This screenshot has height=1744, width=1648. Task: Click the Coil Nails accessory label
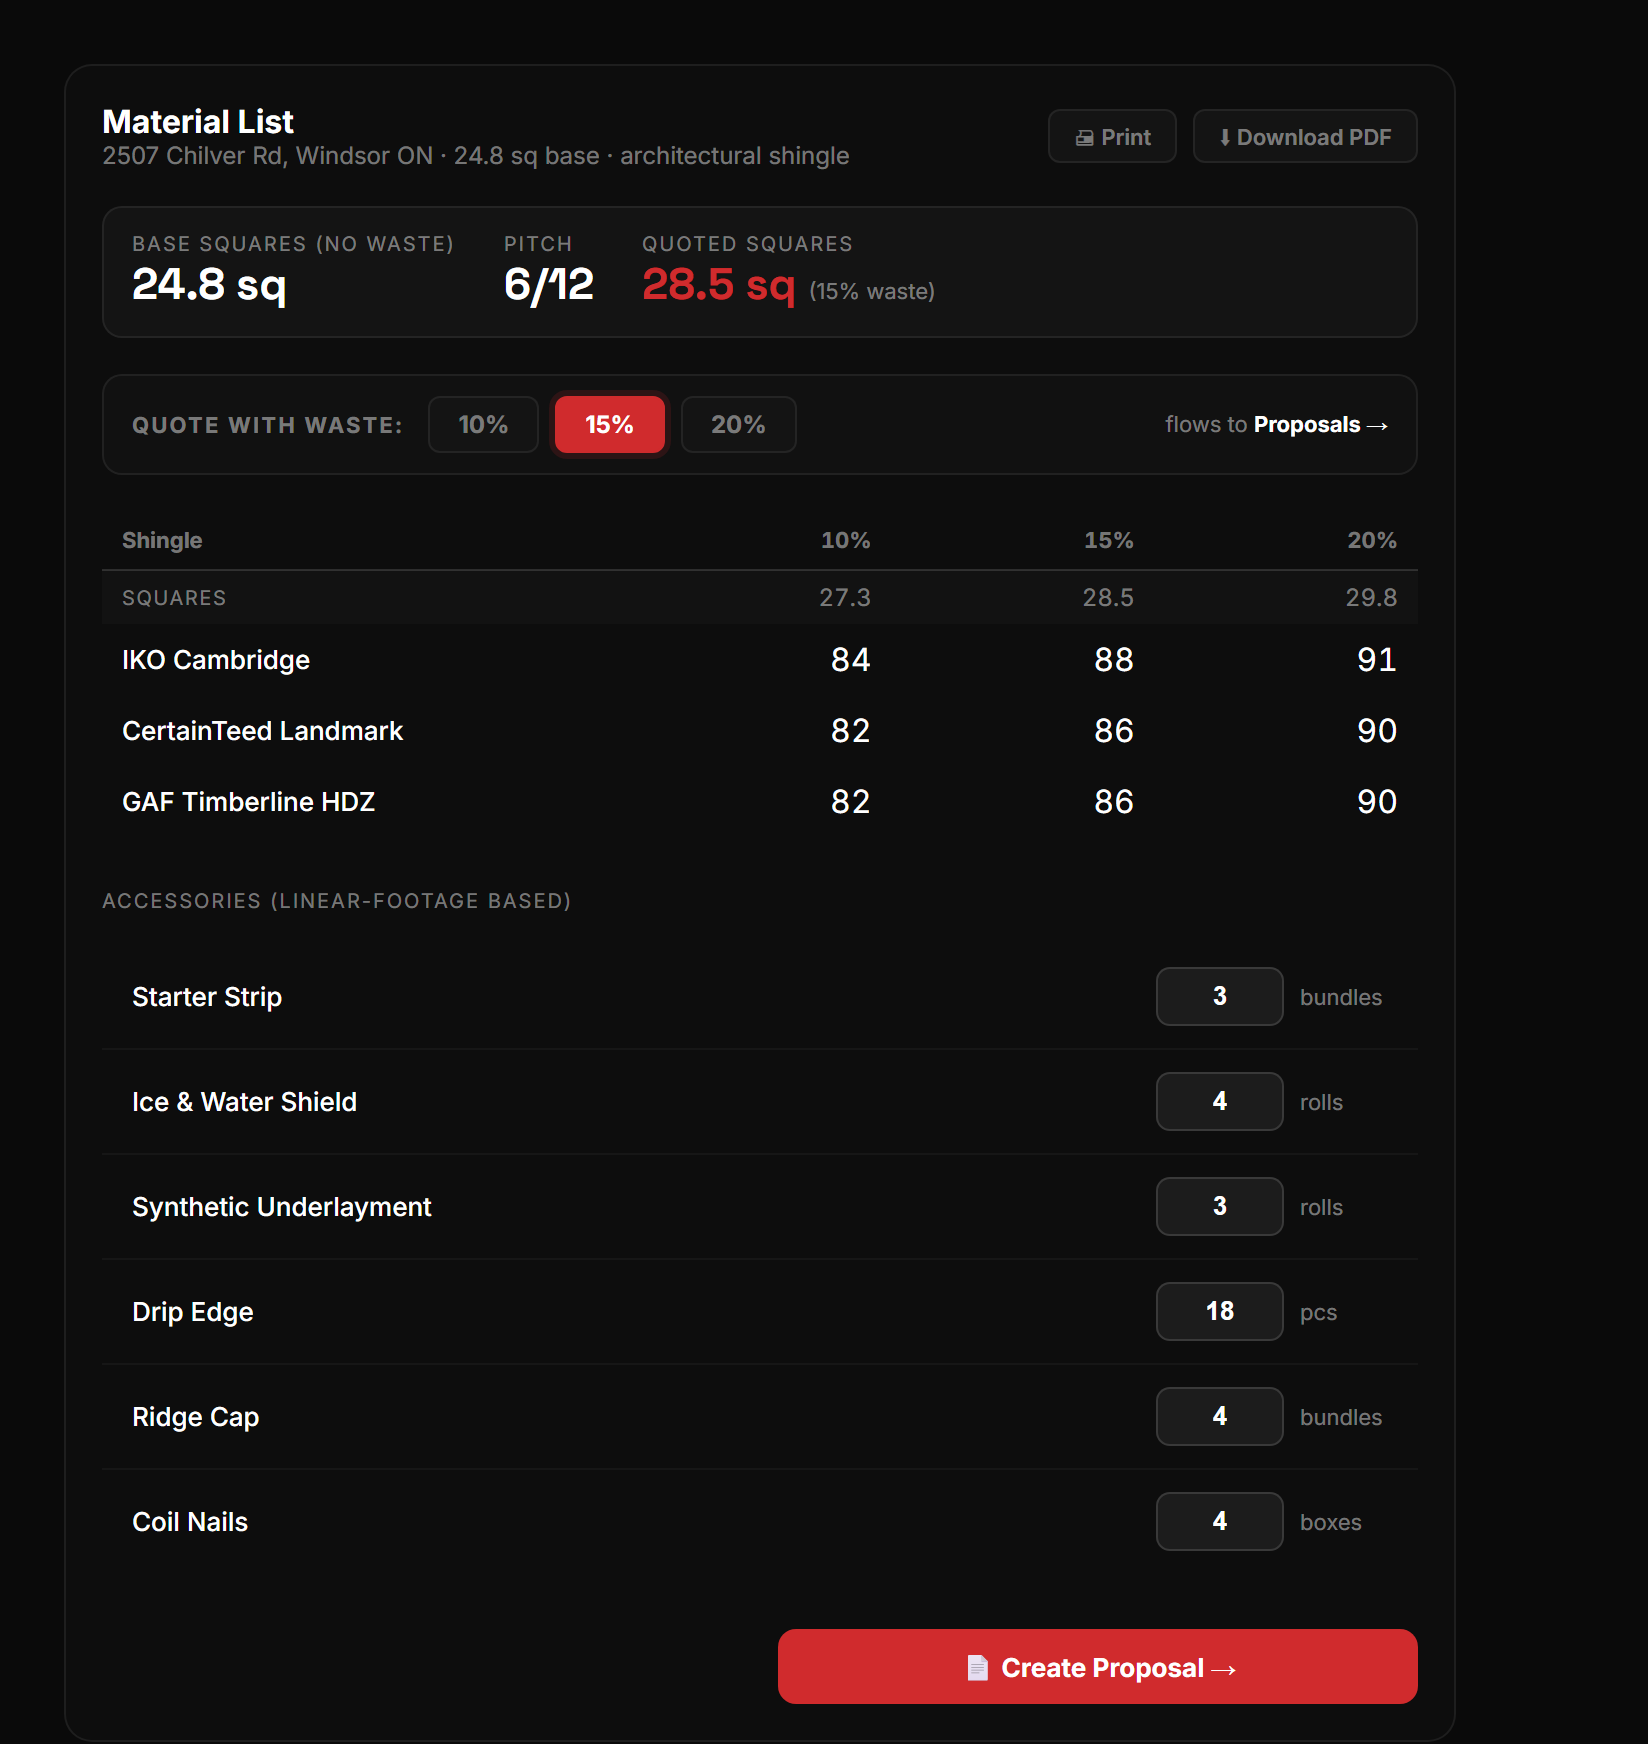point(190,1522)
